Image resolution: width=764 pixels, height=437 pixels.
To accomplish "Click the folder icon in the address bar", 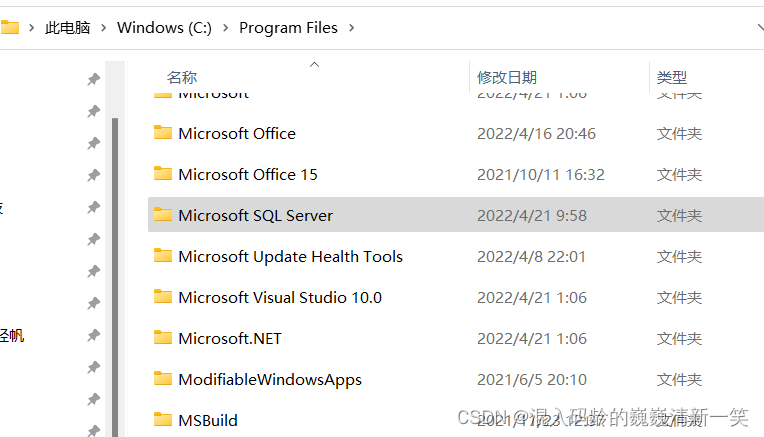I will point(9,27).
